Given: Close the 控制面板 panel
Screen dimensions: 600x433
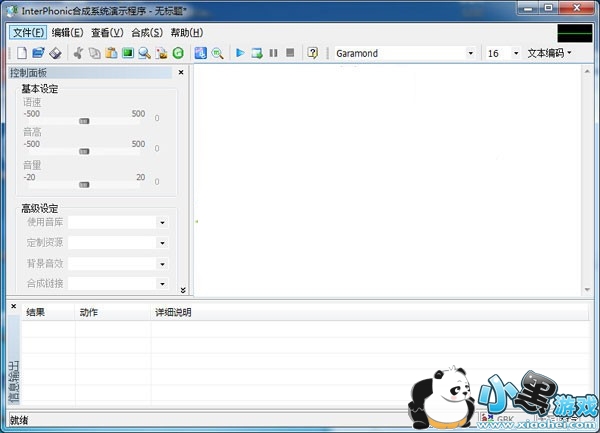Looking at the screenshot, I should point(181,72).
